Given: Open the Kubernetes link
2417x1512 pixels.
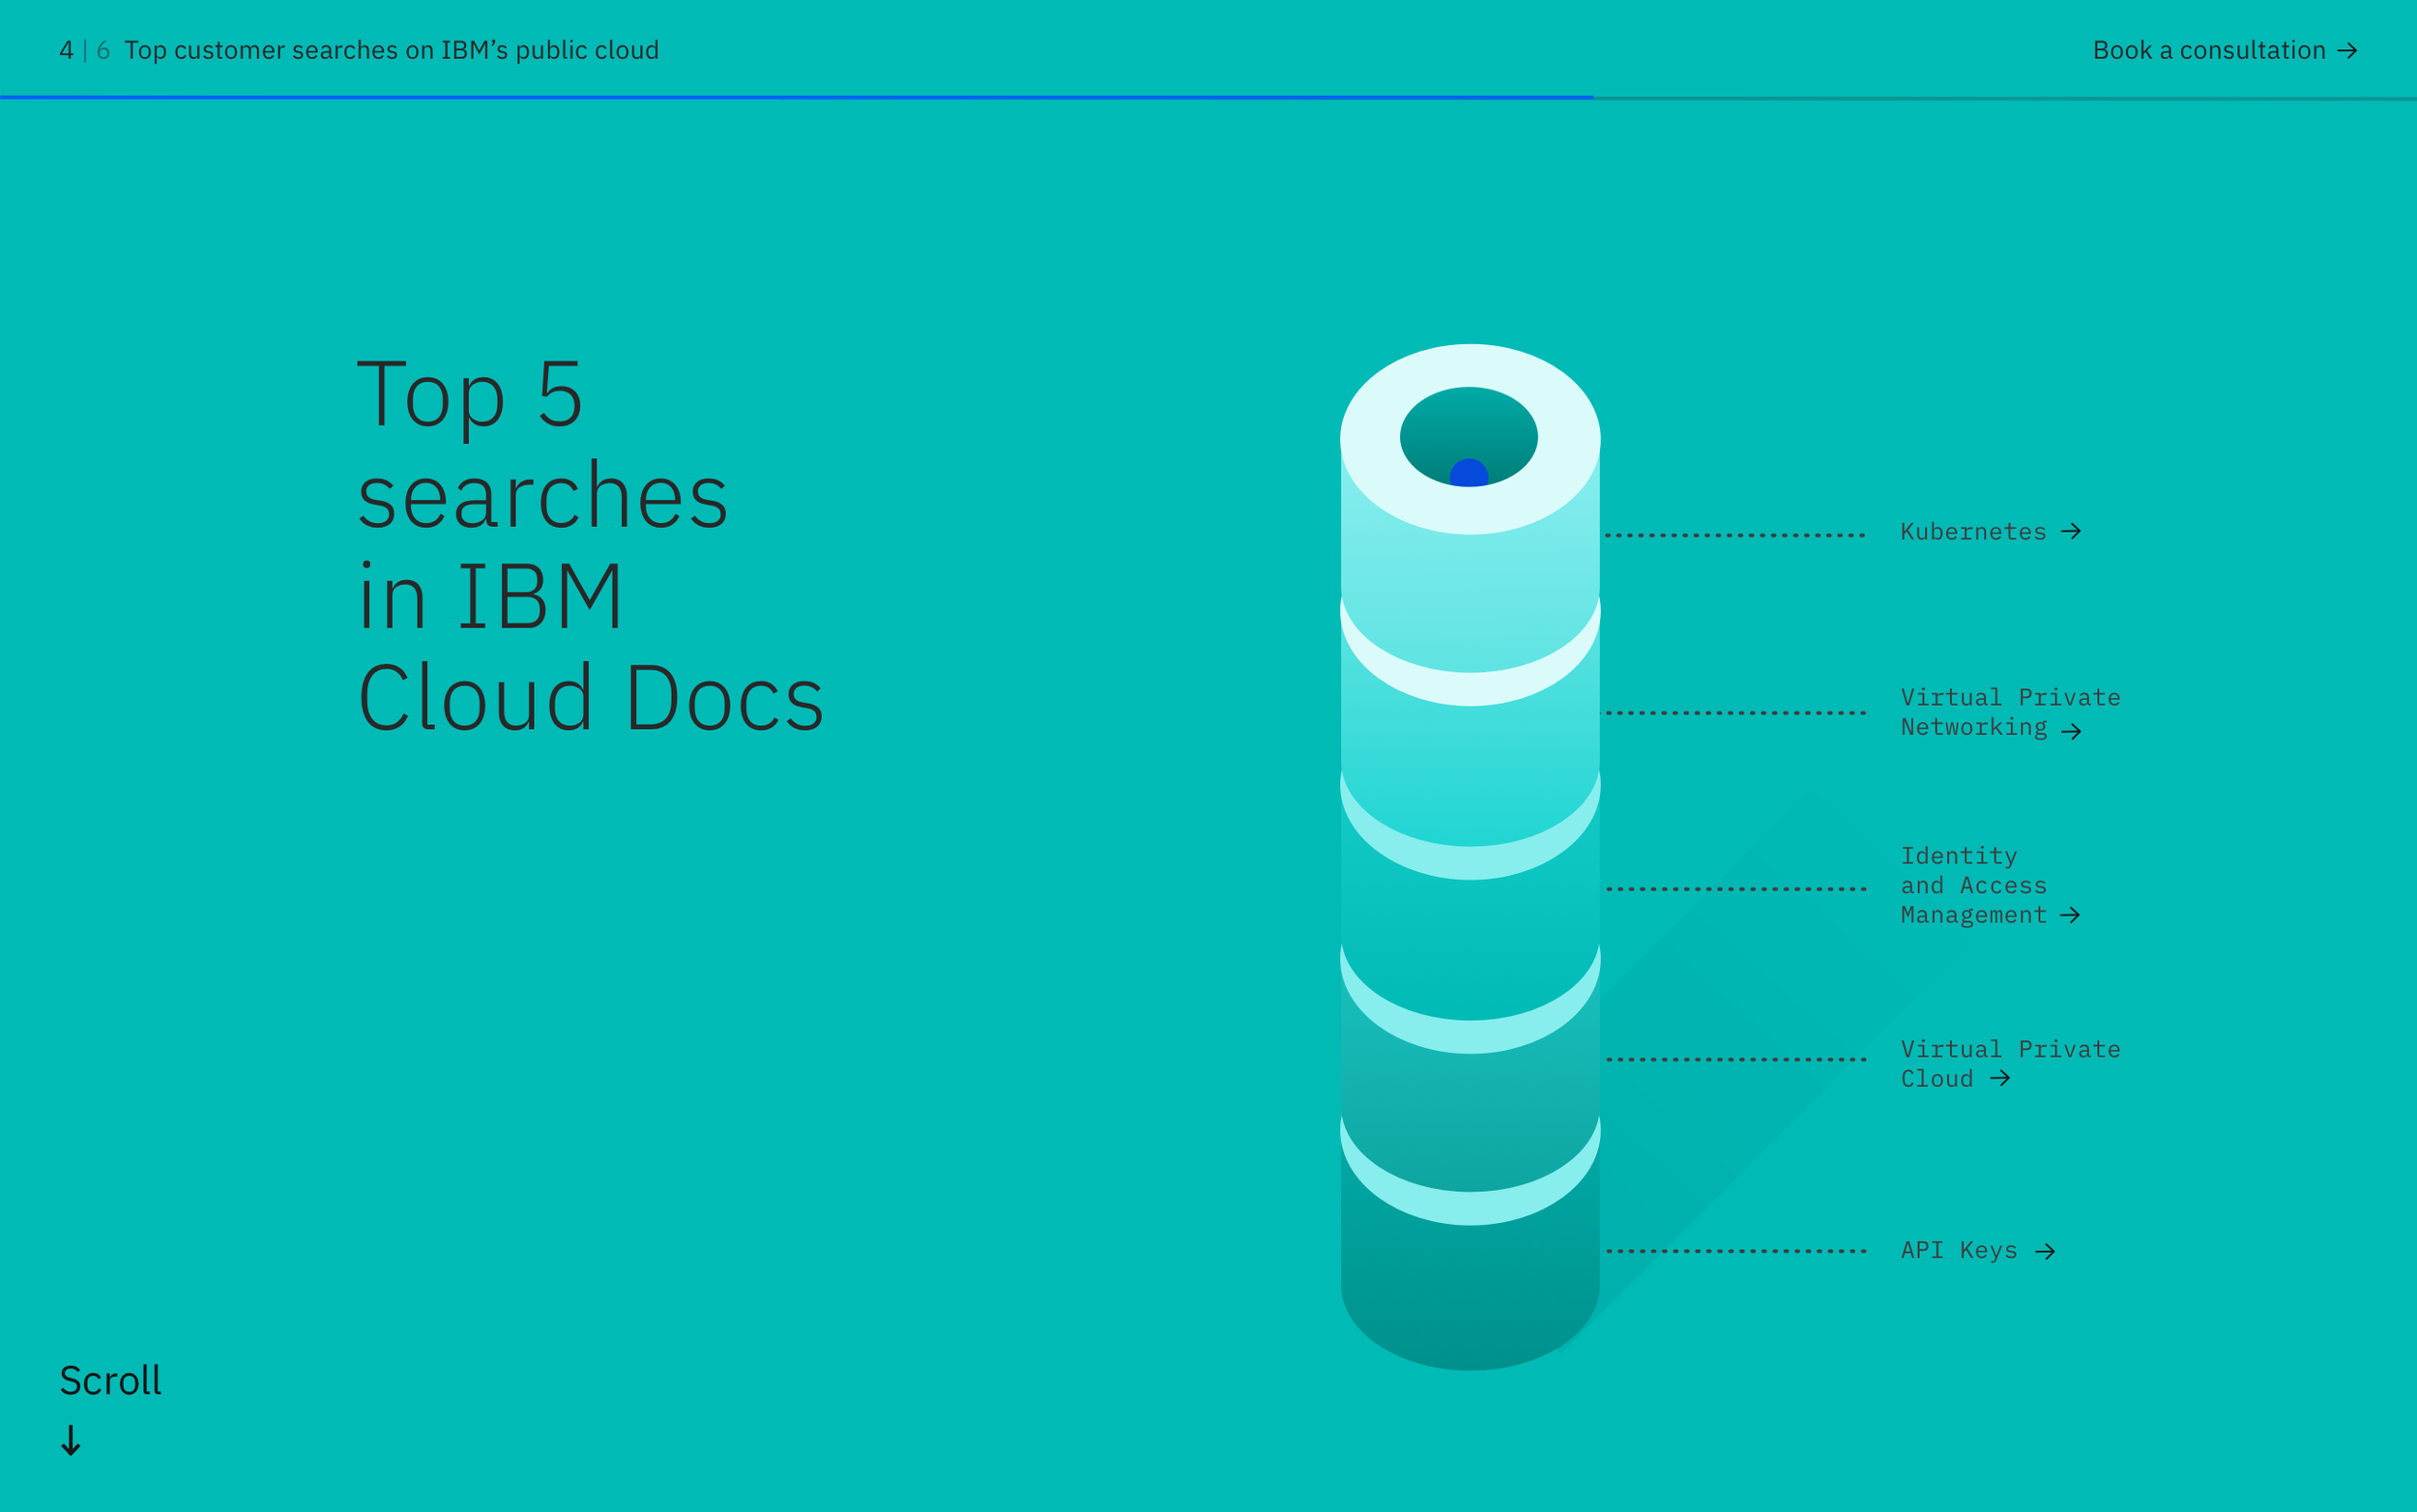Looking at the screenshot, I should (x=1972, y=532).
